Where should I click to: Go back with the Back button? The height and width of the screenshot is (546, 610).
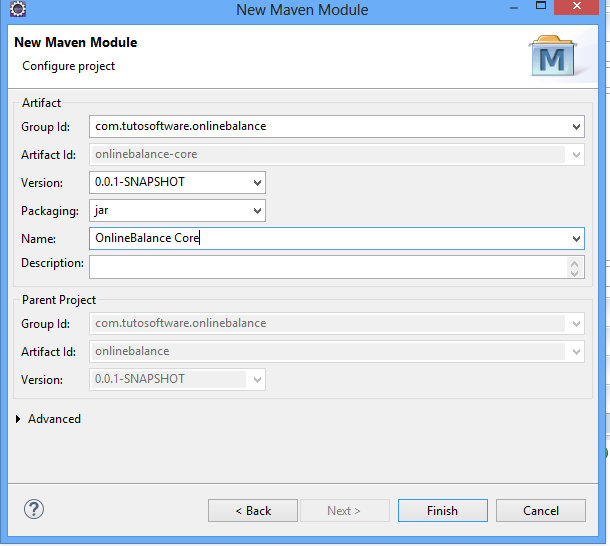click(x=253, y=511)
